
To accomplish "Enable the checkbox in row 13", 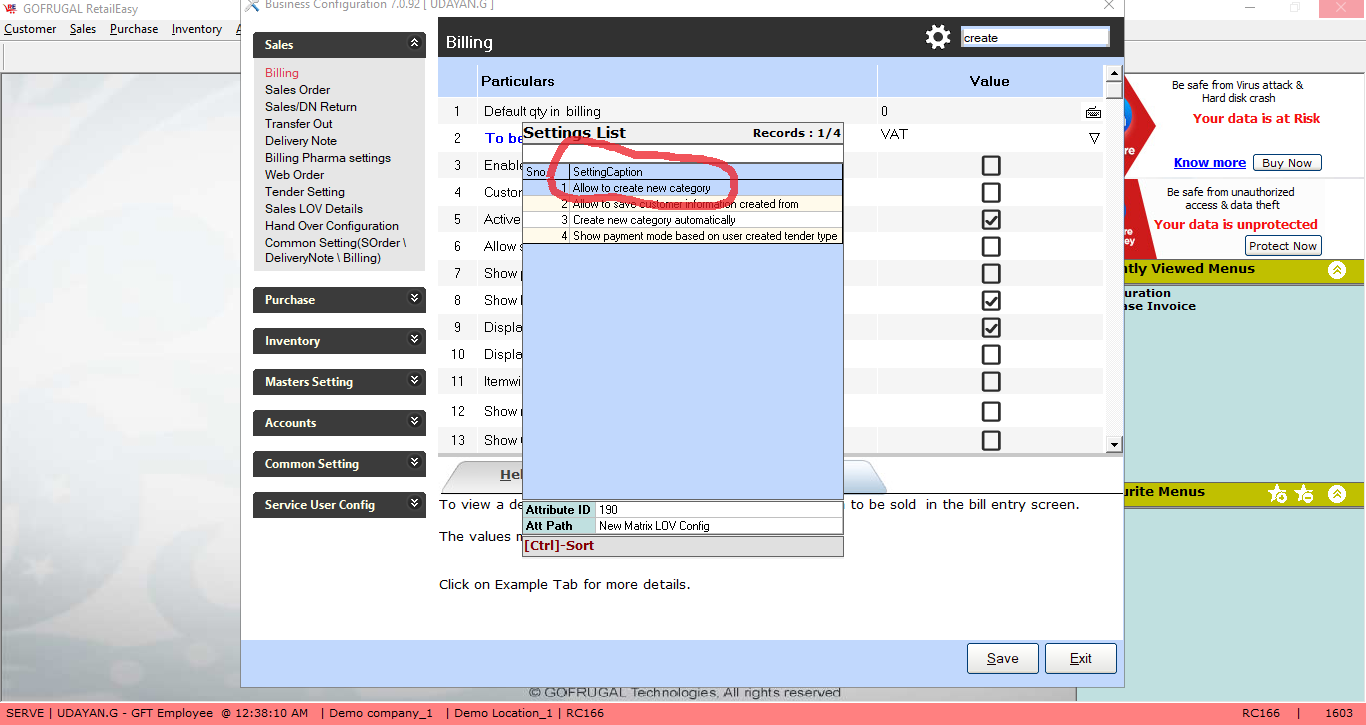I will pos(991,441).
